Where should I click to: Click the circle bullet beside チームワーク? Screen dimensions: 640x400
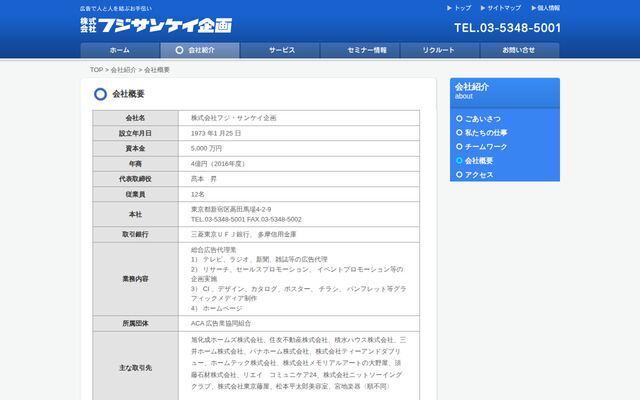click(x=459, y=146)
